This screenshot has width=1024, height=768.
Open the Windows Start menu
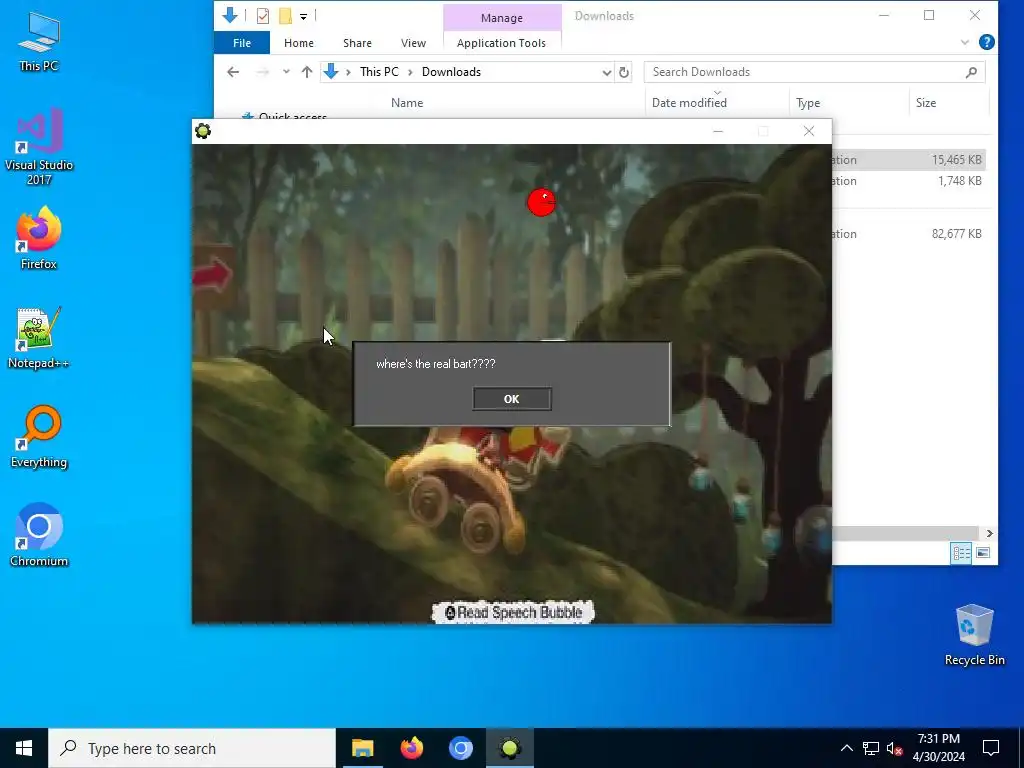(24, 748)
